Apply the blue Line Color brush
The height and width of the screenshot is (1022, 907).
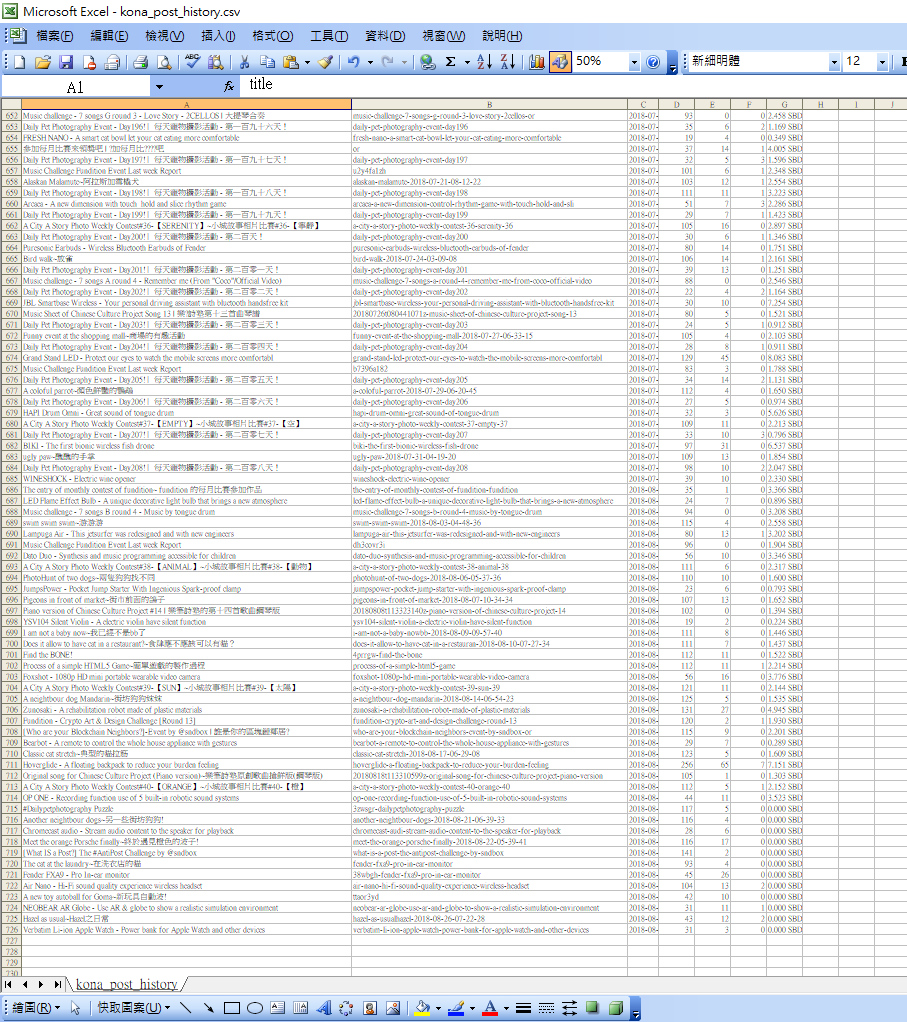(456, 1008)
